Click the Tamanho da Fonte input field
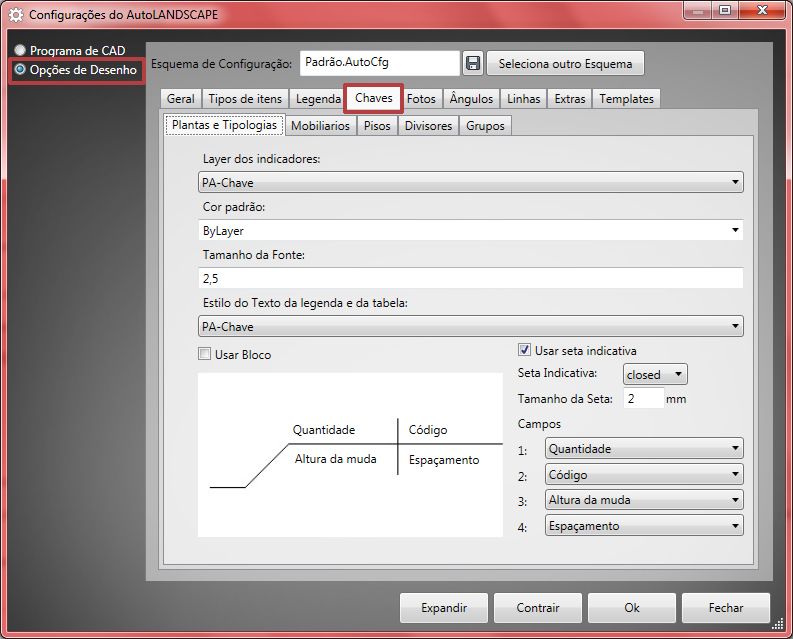793x639 pixels. [x=470, y=279]
